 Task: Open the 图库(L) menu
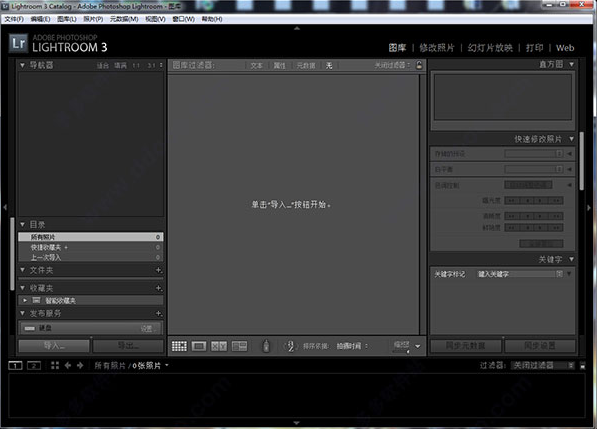(x=67, y=19)
